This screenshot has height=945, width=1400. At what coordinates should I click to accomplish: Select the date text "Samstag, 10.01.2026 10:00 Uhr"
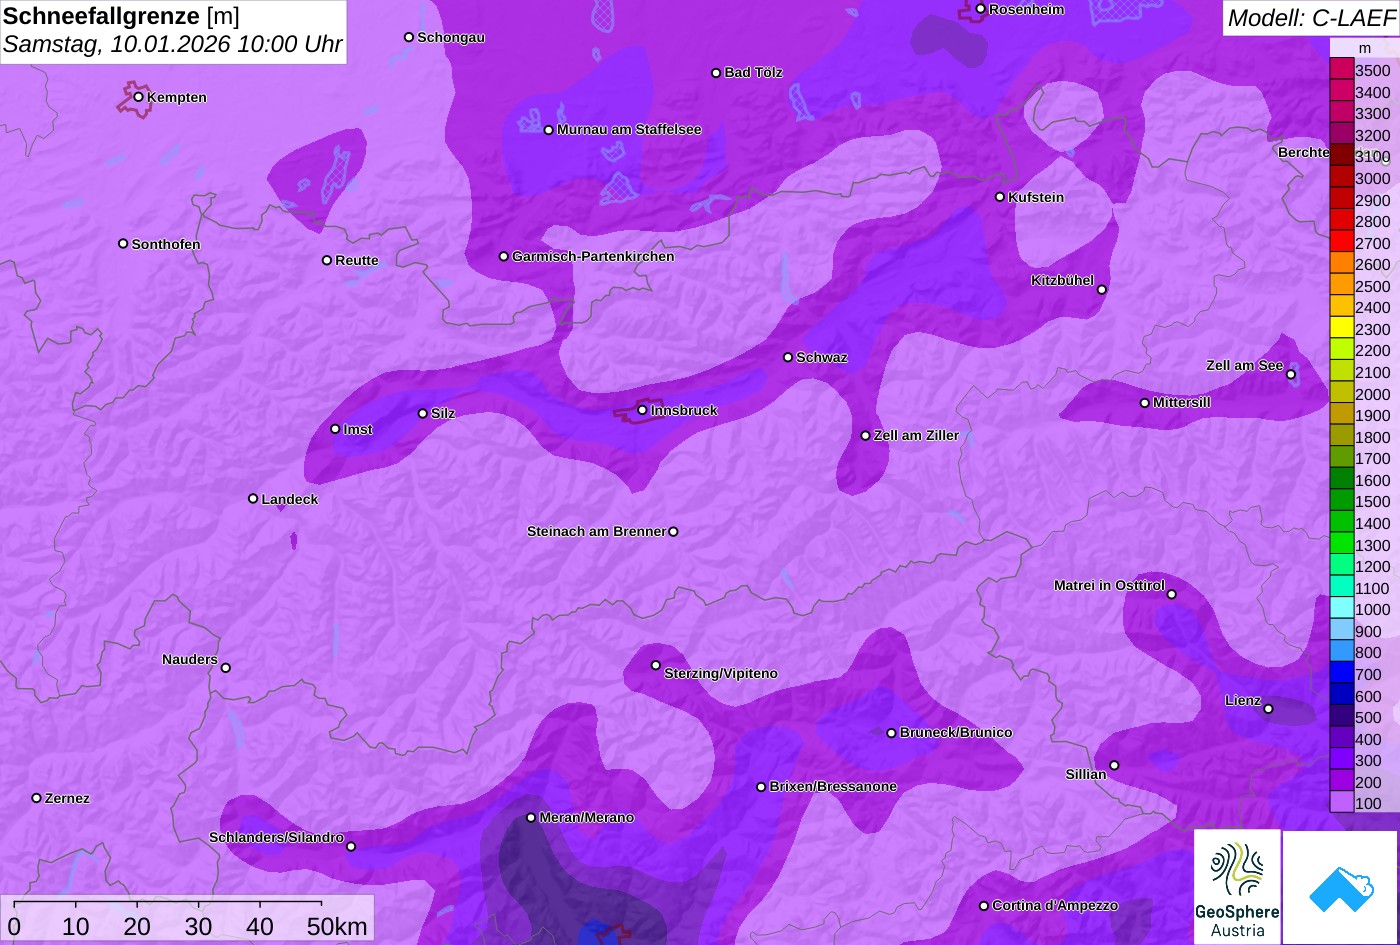point(173,45)
